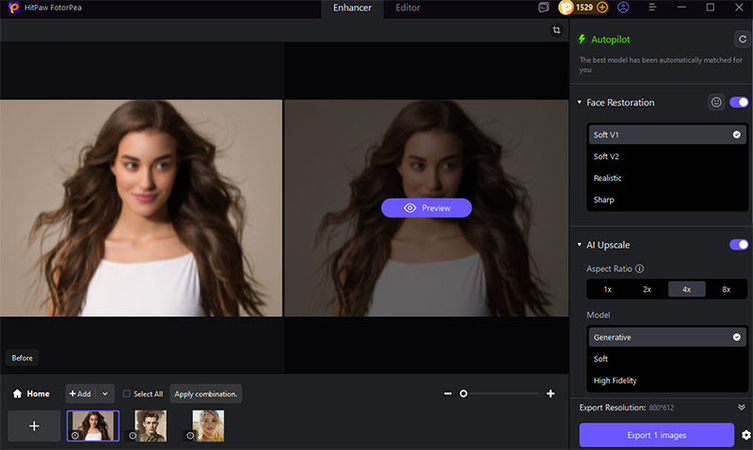Expand the Export Resolution chevron
This screenshot has width=753, height=450.
point(741,408)
